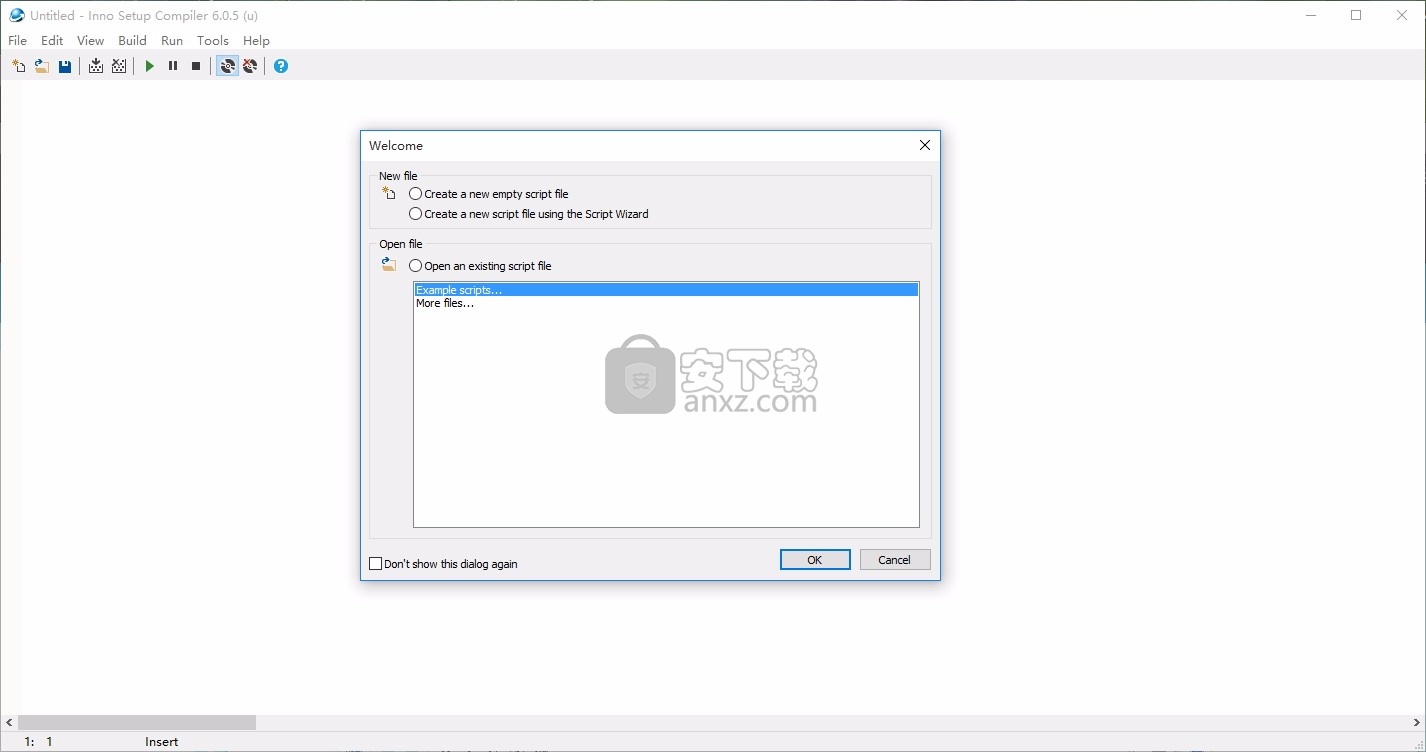Select the Example scripts... list entry

[666, 290]
